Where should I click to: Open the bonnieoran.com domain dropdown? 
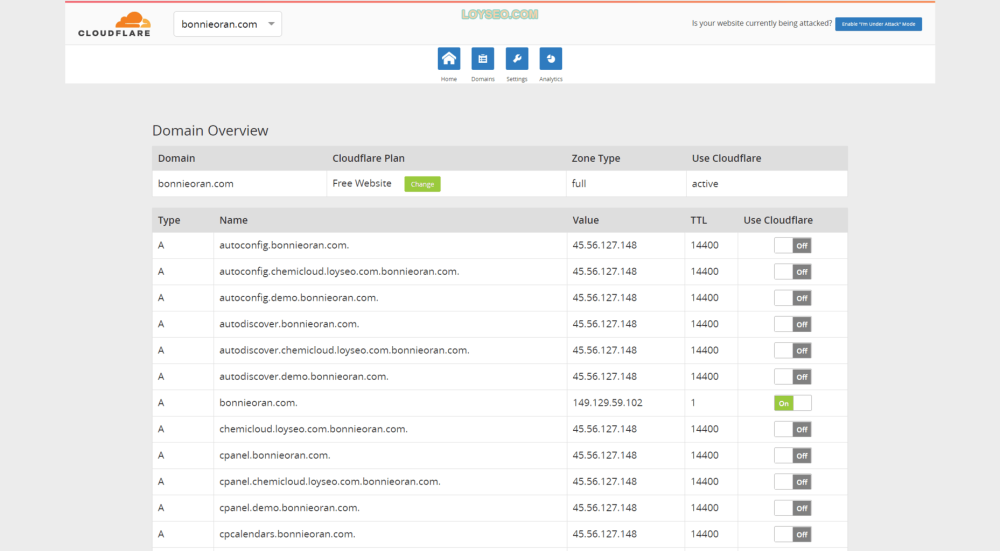click(228, 24)
